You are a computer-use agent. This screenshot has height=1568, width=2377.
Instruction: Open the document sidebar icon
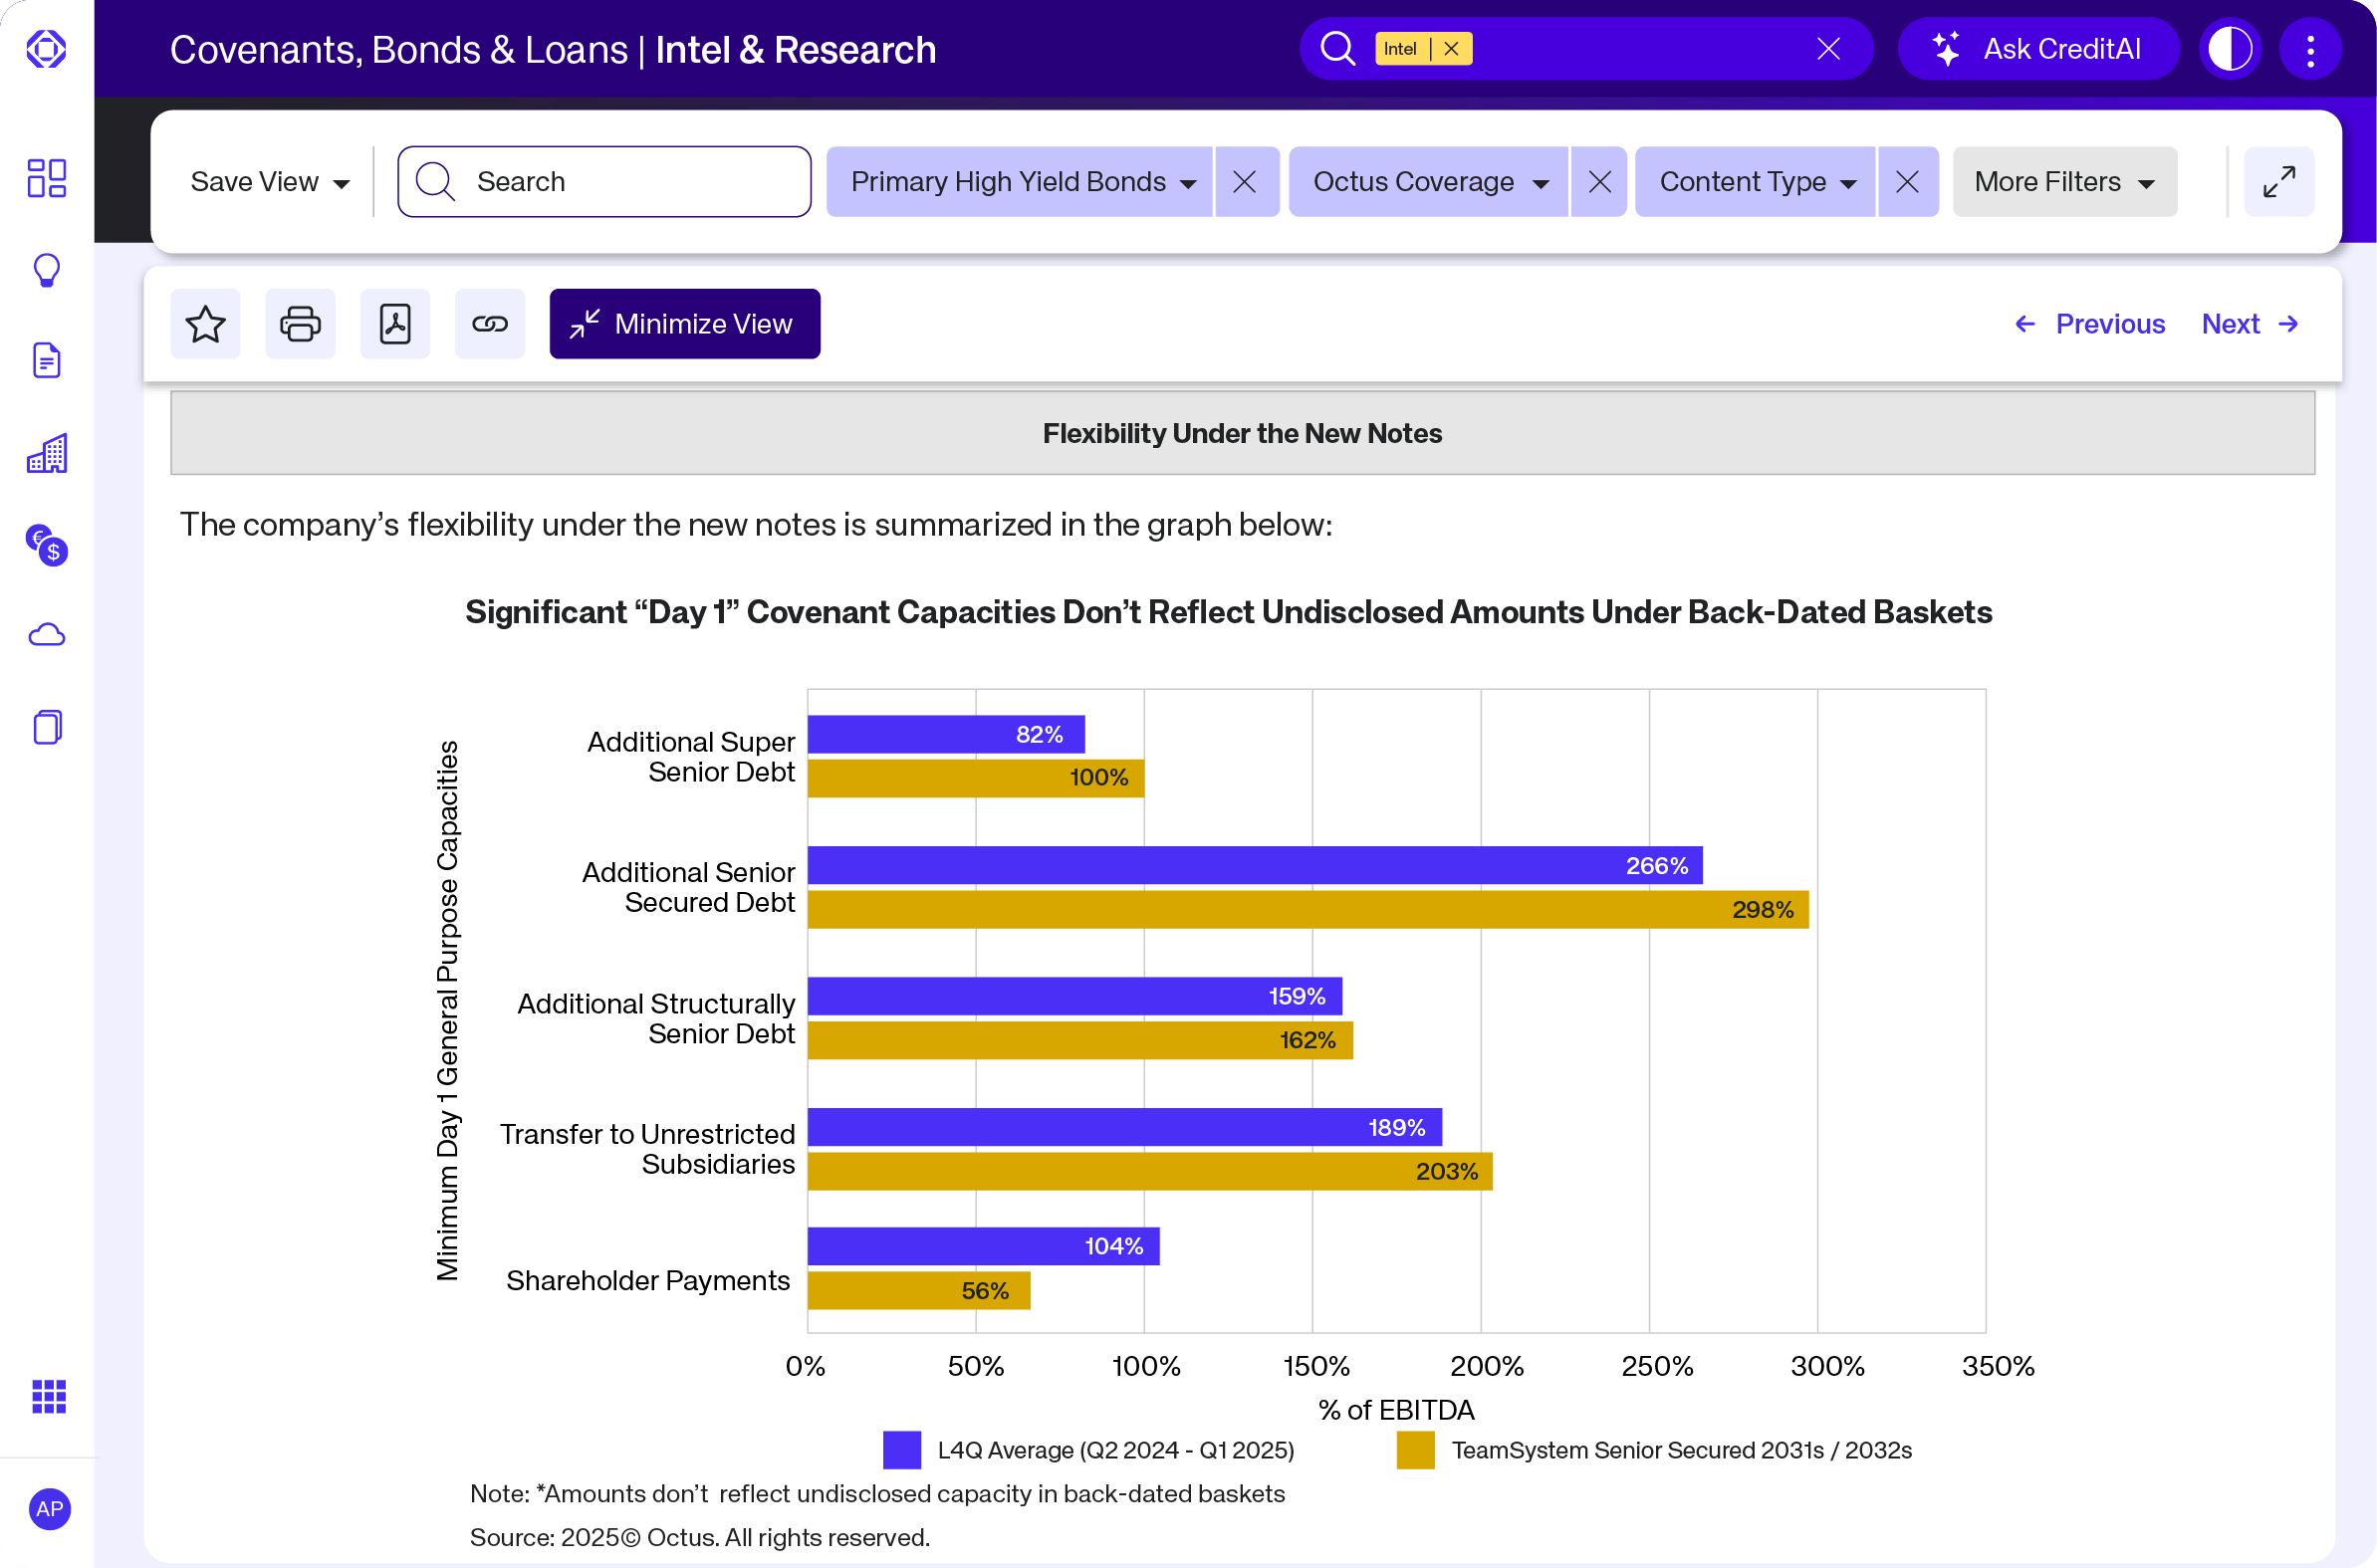(x=47, y=361)
